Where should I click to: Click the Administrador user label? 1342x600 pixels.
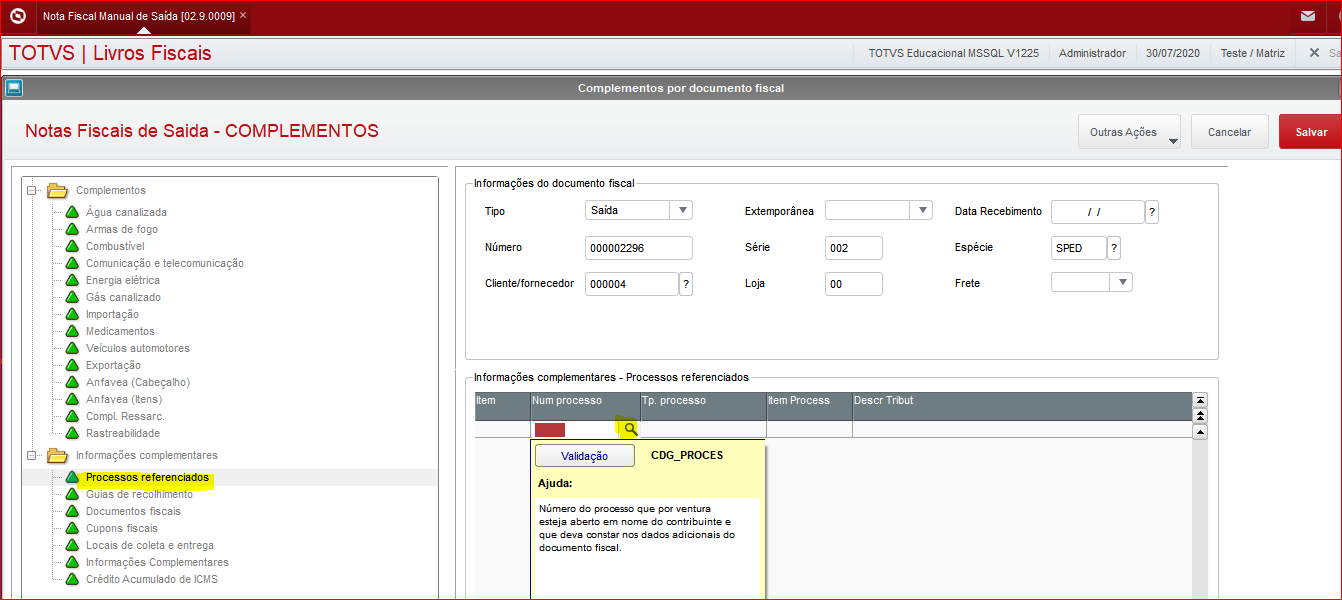point(1092,53)
